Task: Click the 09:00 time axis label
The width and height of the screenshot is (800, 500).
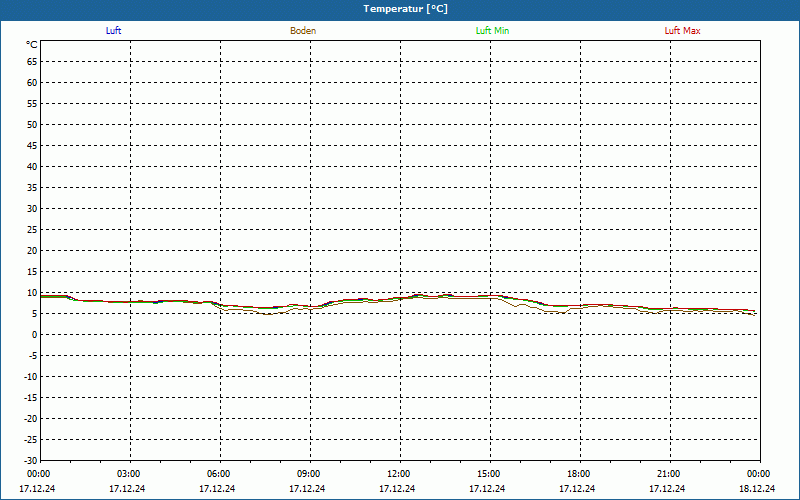Action: pyautogui.click(x=309, y=474)
